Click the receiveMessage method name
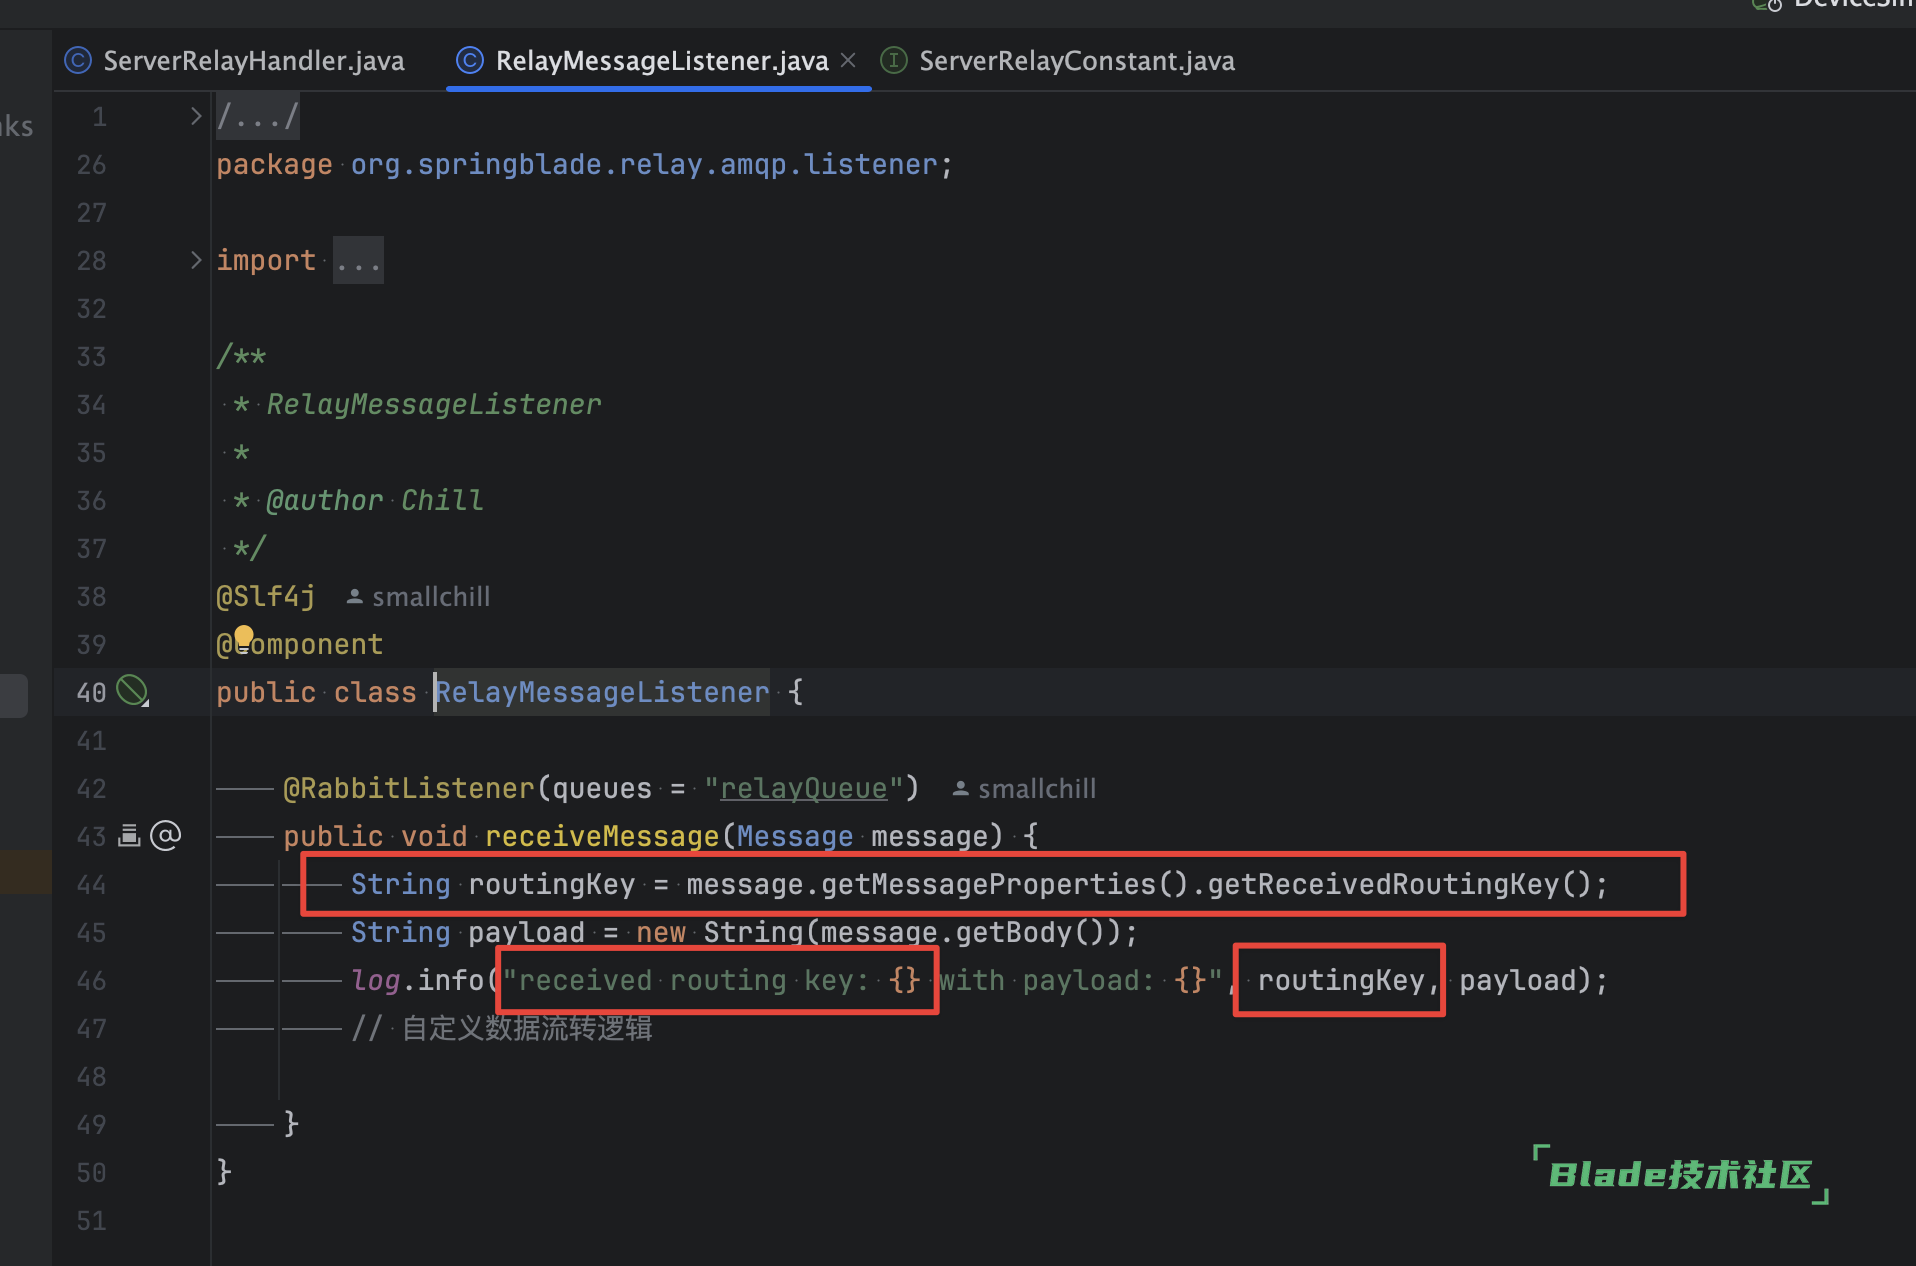This screenshot has height=1266, width=1916. pyautogui.click(x=602, y=836)
